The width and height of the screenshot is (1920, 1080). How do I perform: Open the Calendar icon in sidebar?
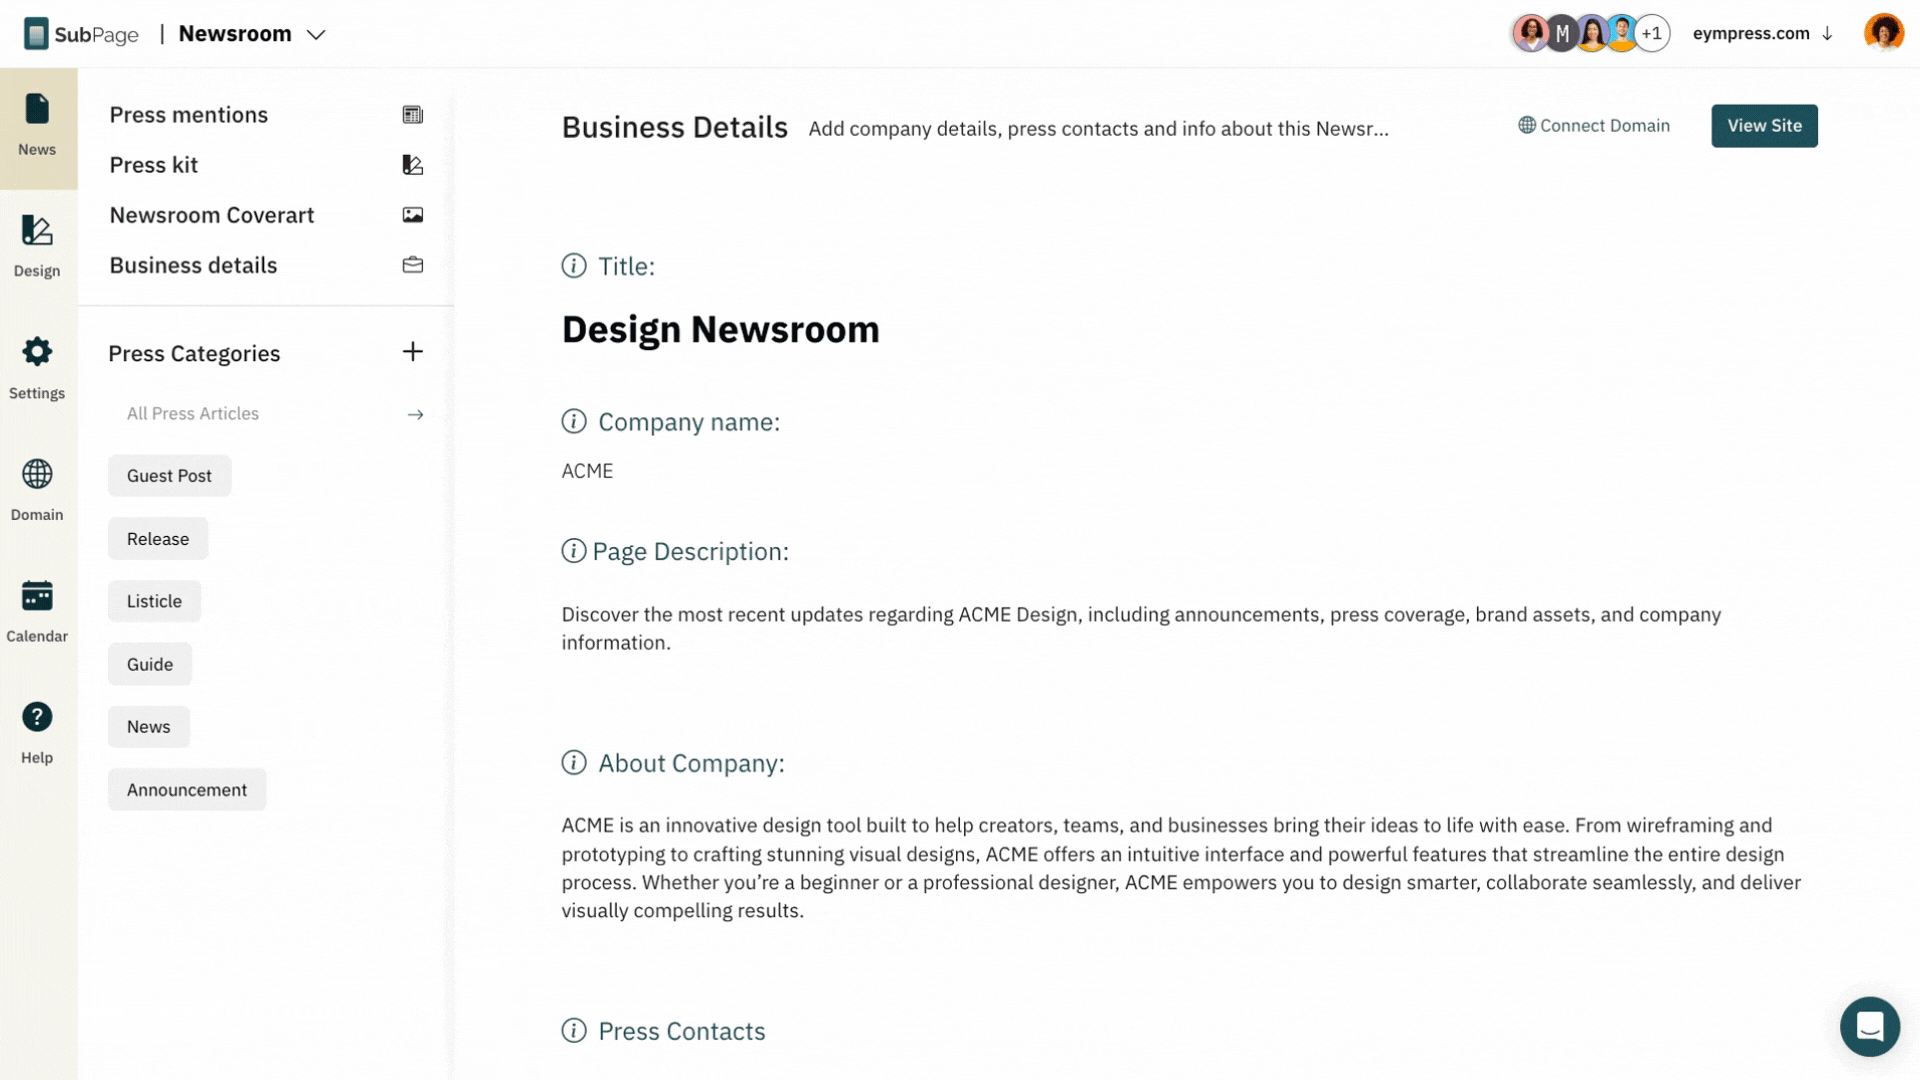coord(37,596)
